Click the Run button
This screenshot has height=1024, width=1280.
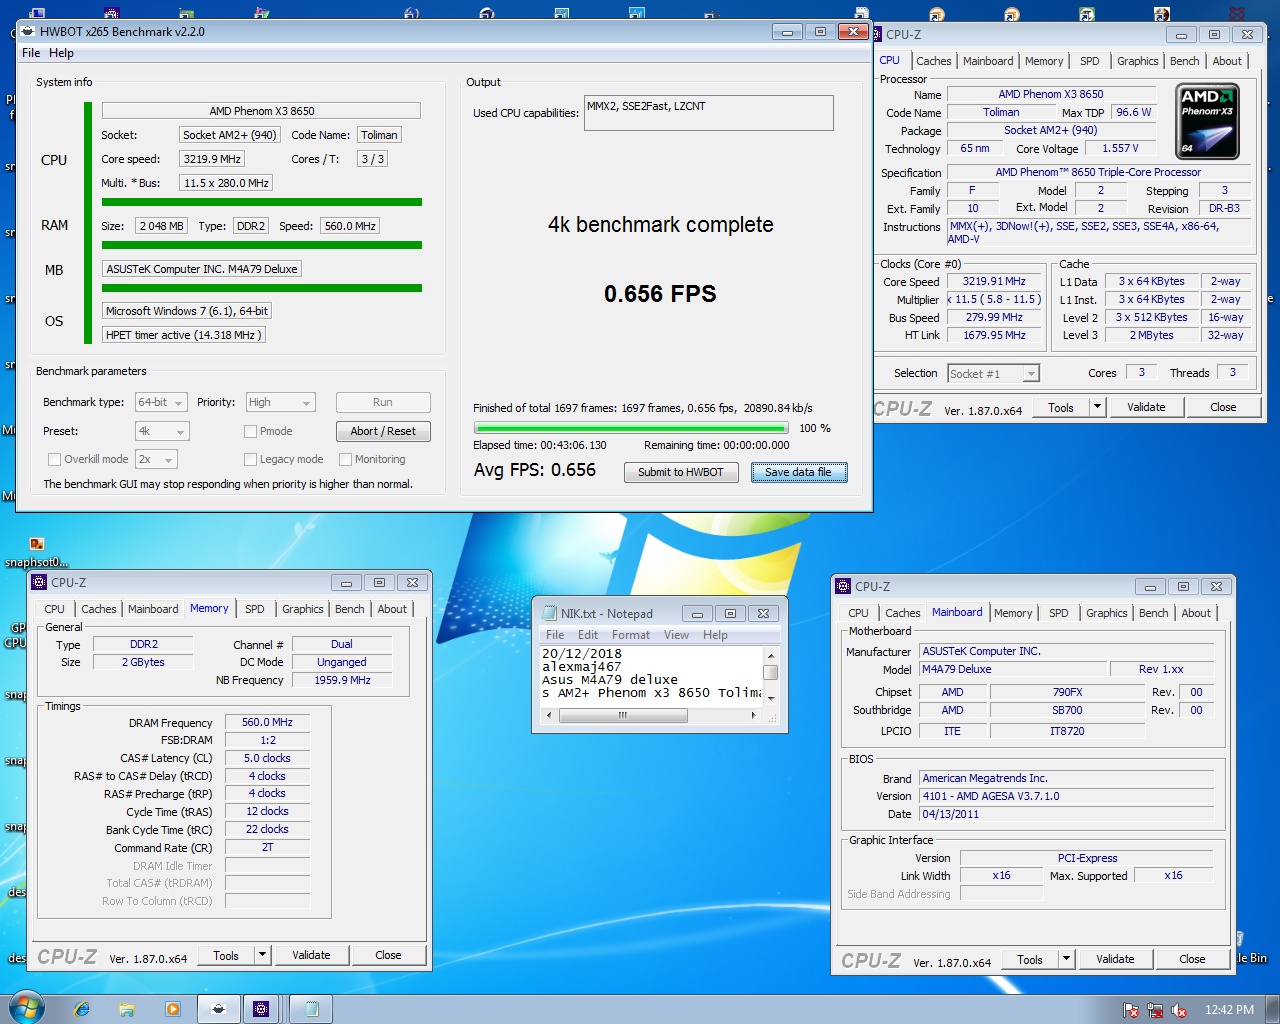point(383,402)
